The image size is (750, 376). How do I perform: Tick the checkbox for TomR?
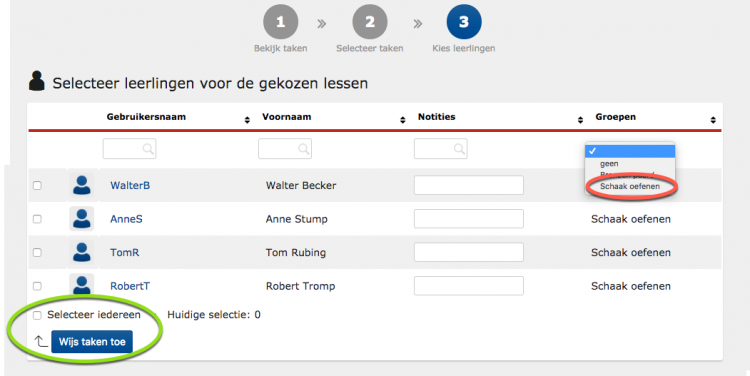(37, 253)
